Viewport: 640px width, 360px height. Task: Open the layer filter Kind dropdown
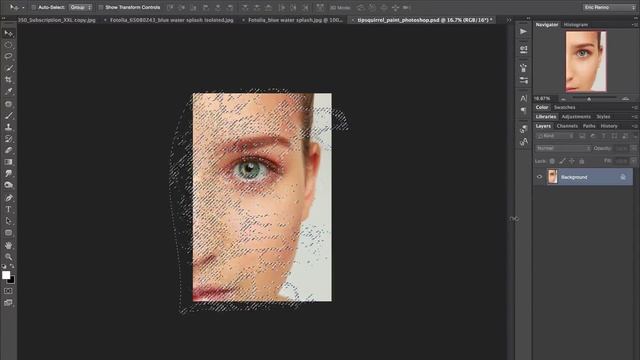[x=555, y=136]
